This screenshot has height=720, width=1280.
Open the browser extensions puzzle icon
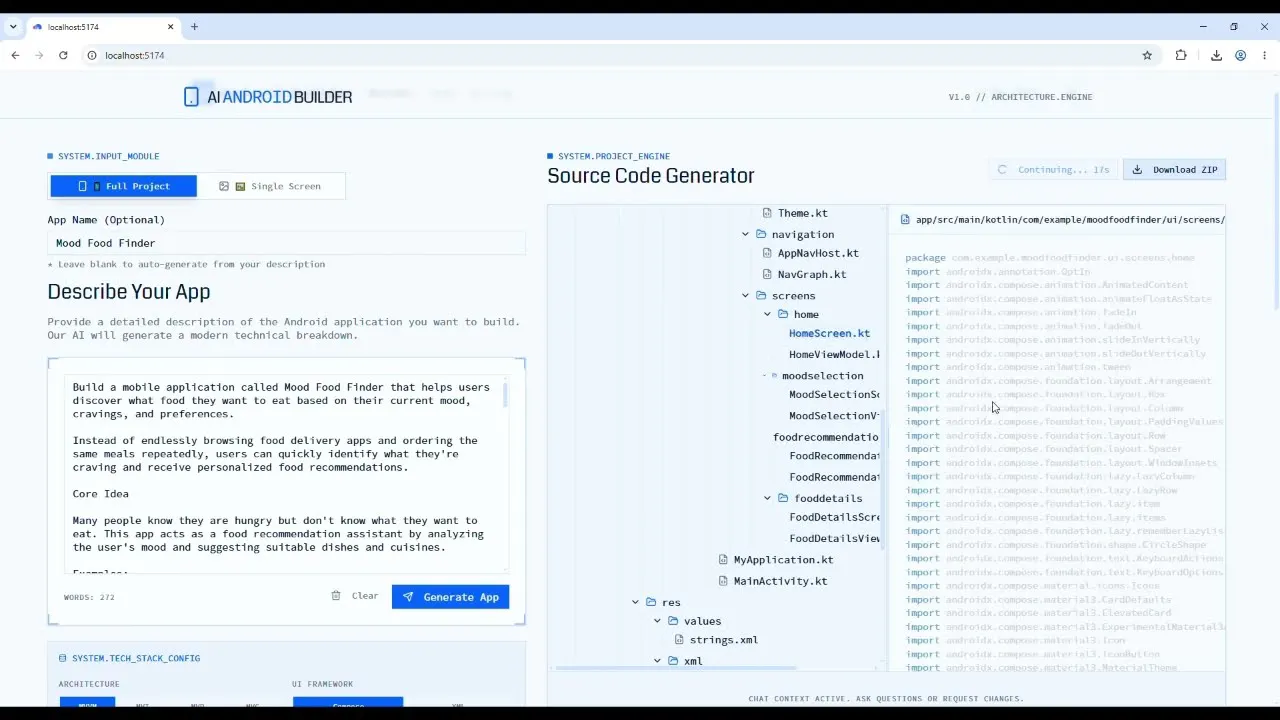click(1181, 55)
